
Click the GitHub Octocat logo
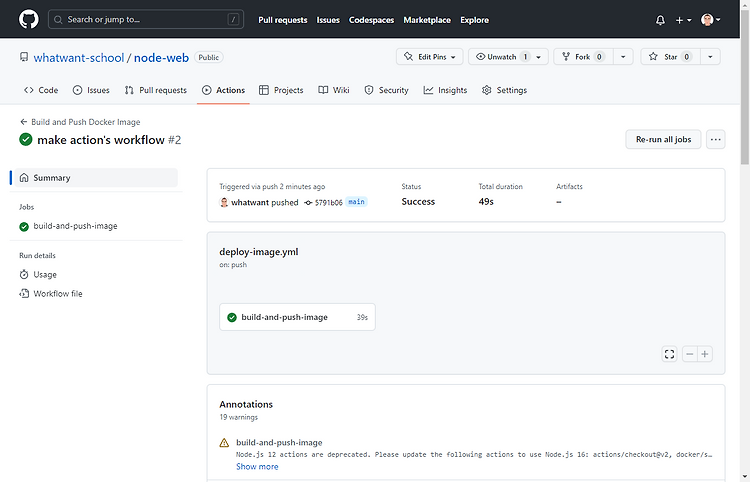[x=29, y=20]
